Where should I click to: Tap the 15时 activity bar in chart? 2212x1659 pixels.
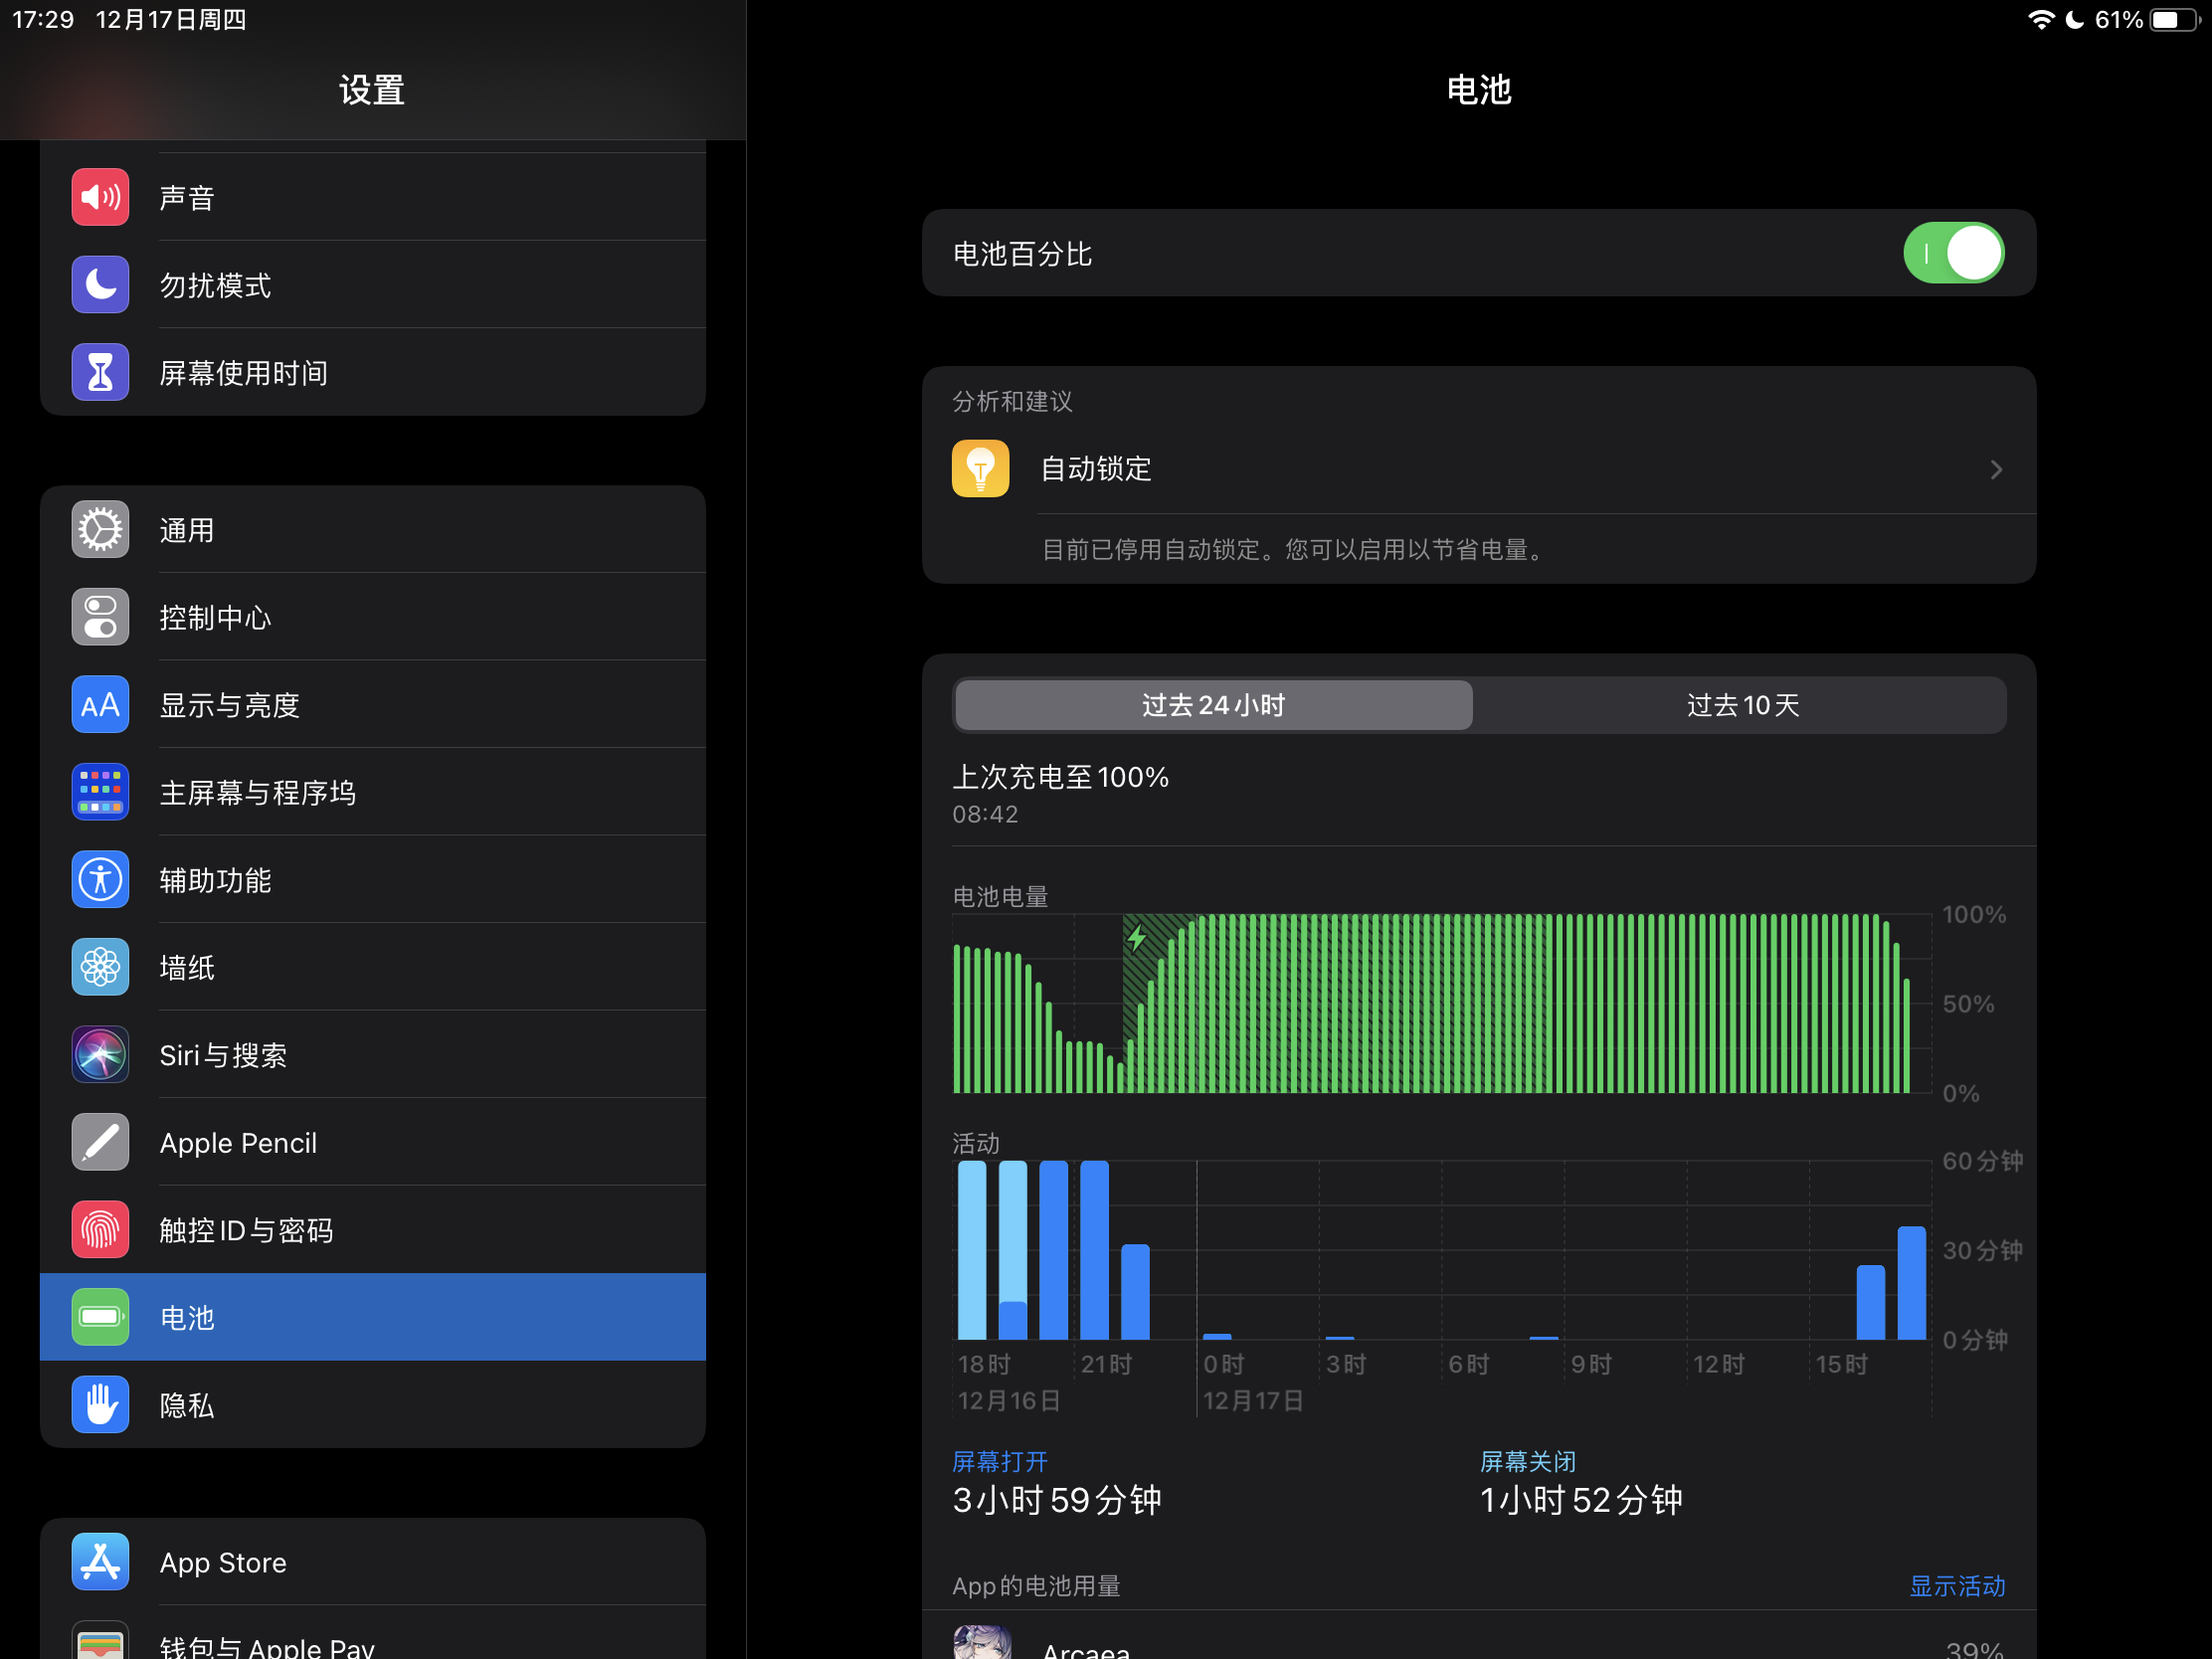click(1870, 1302)
